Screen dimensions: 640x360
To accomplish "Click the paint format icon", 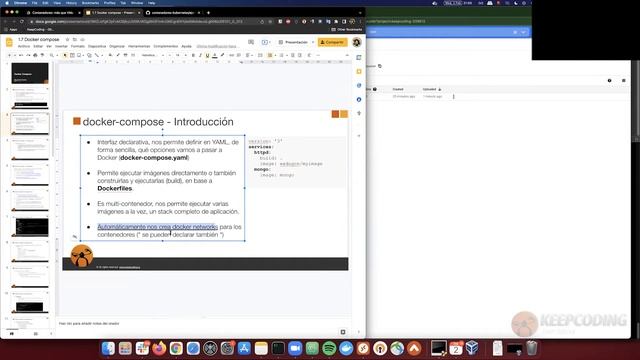I will tap(42, 55).
